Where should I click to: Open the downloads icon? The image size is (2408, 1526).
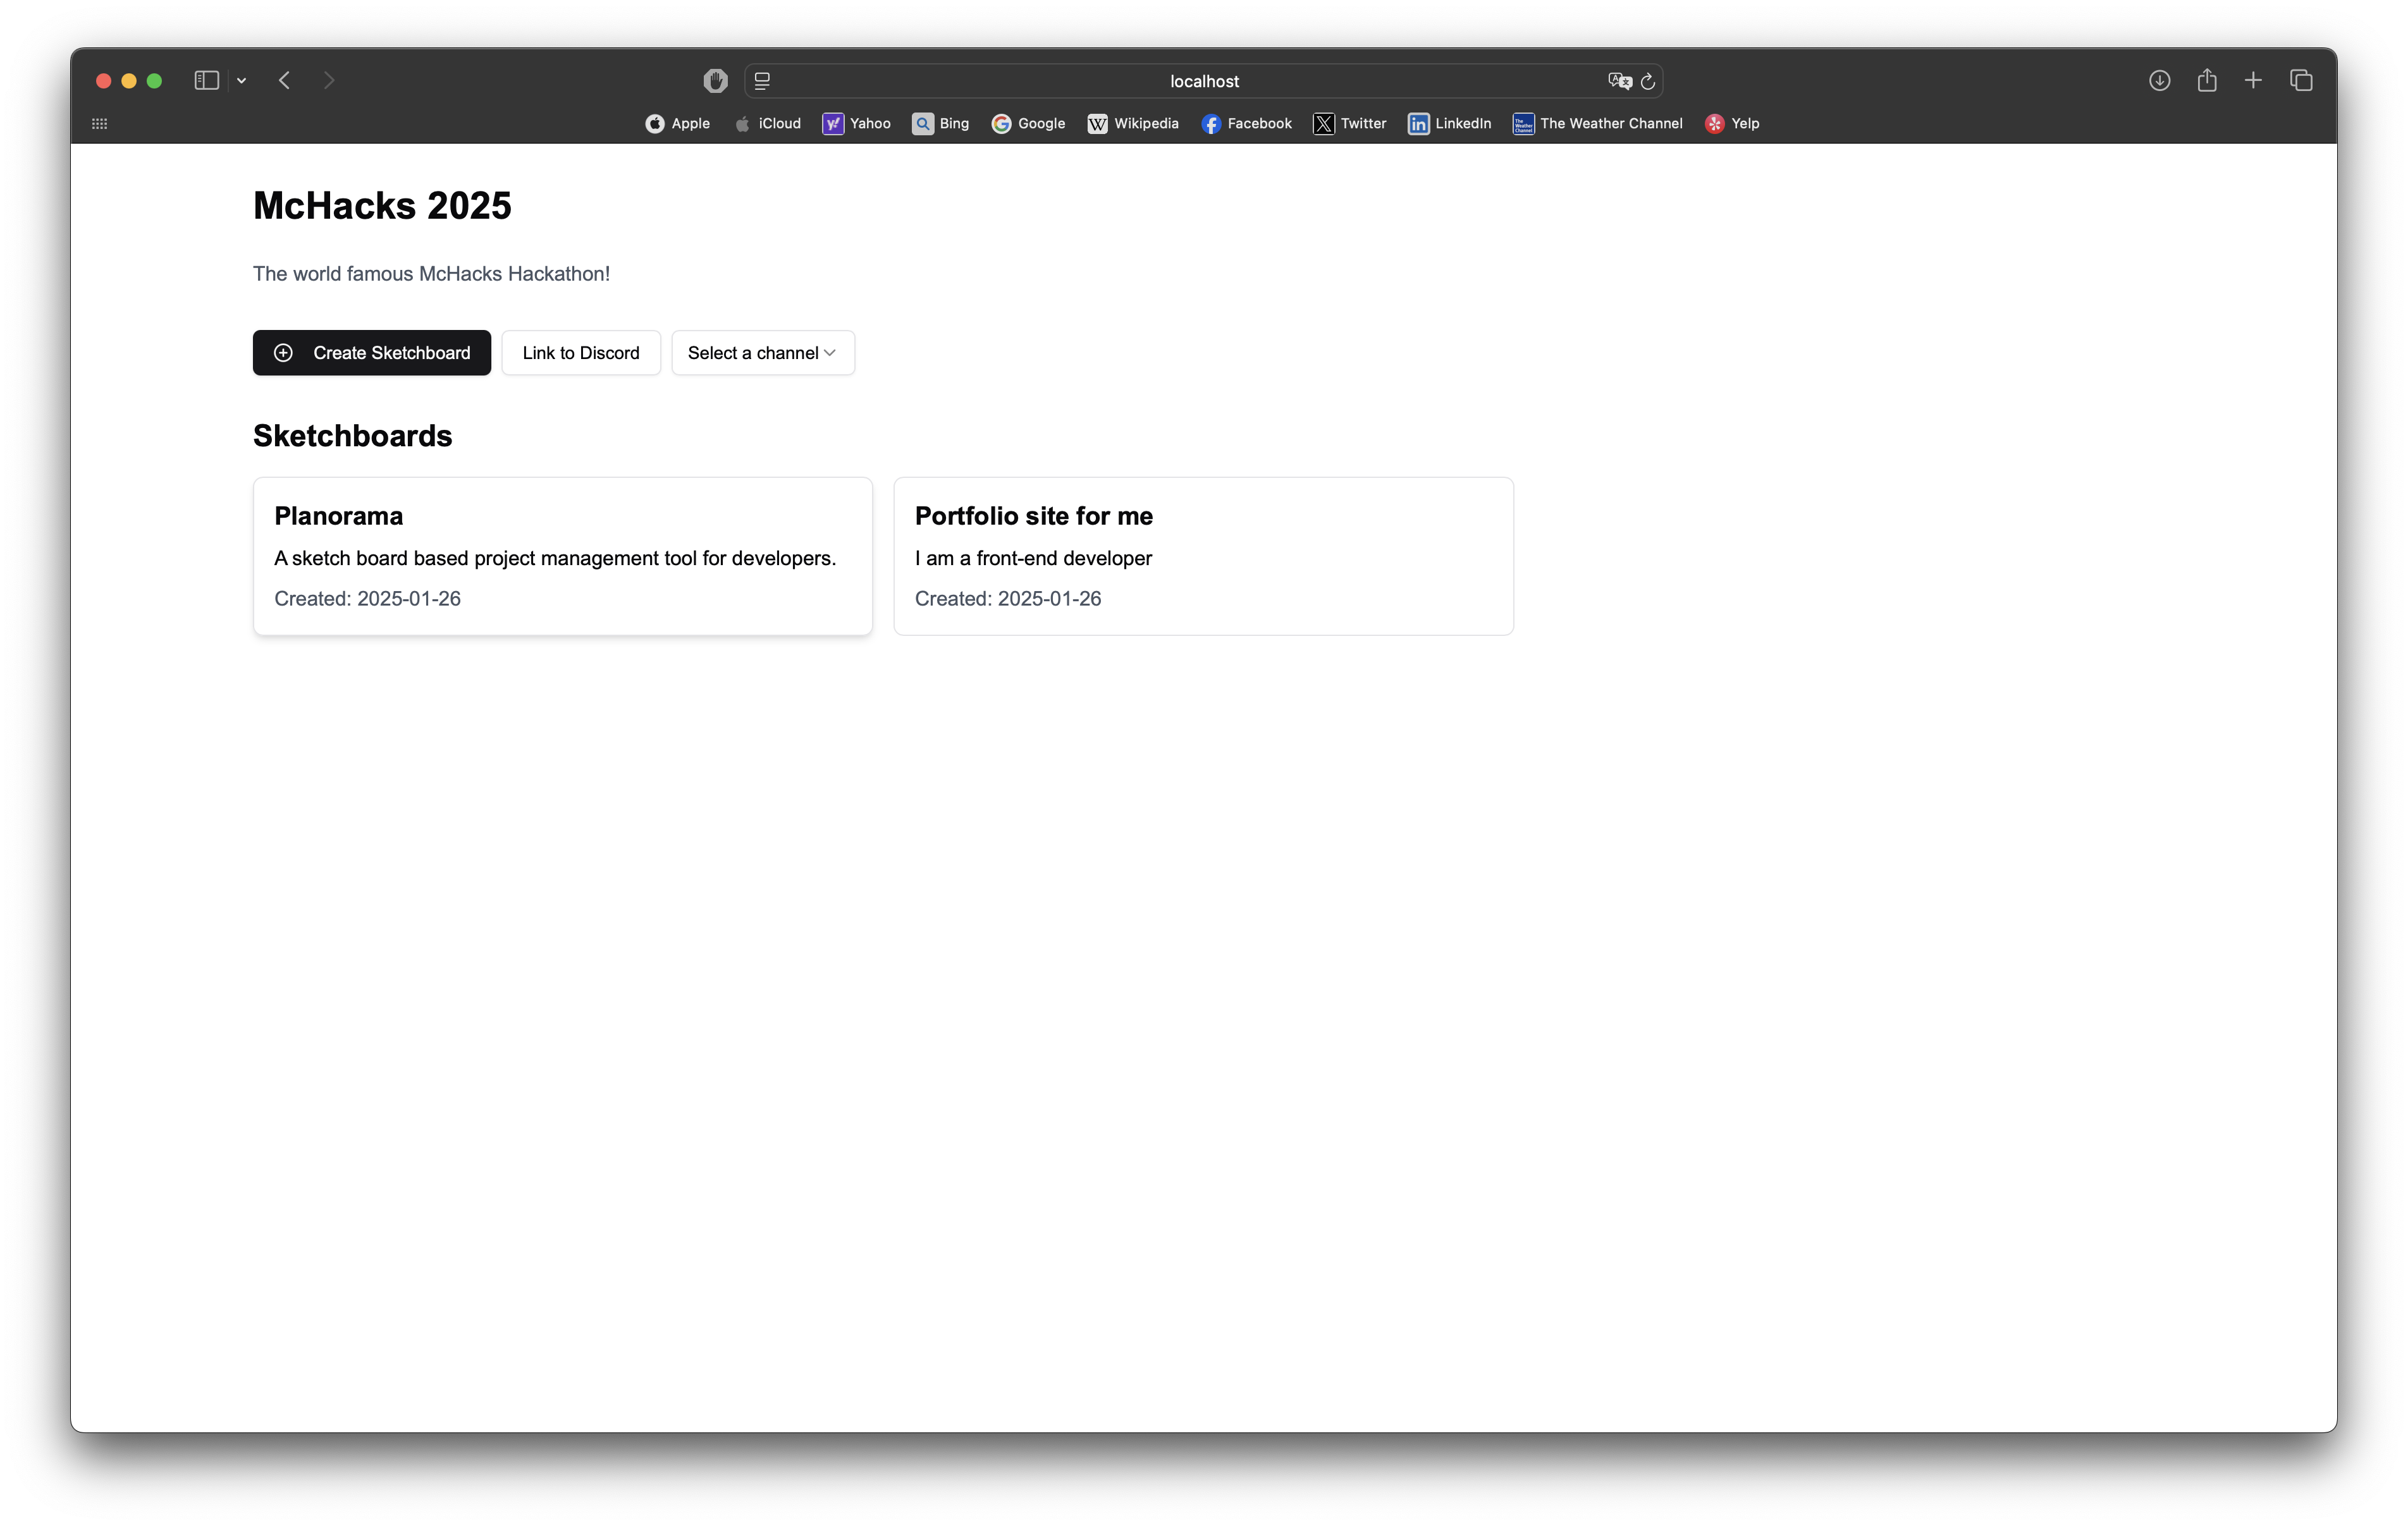coord(2159,80)
